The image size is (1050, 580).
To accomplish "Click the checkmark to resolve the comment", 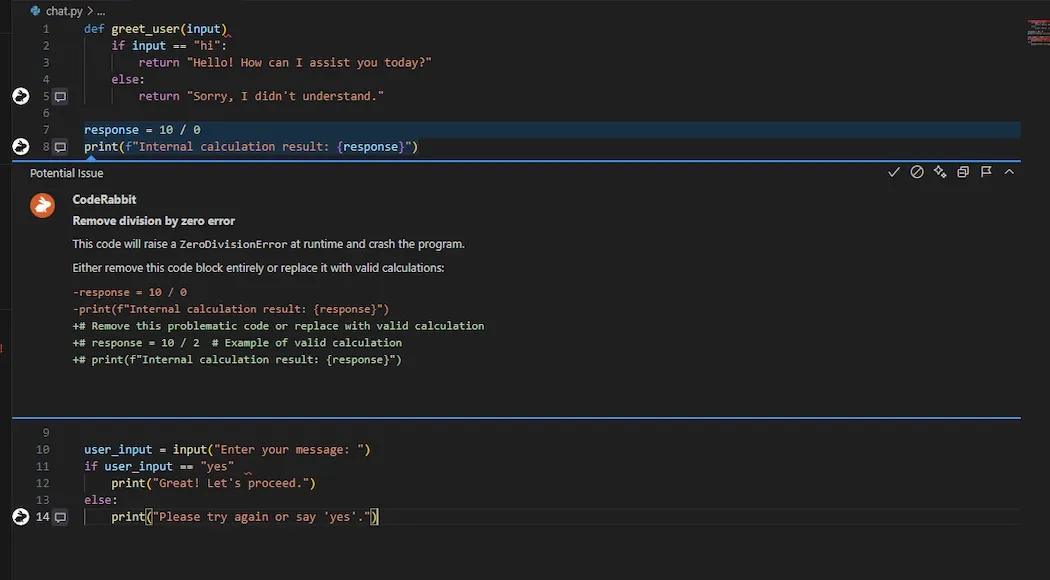I will (x=894, y=173).
